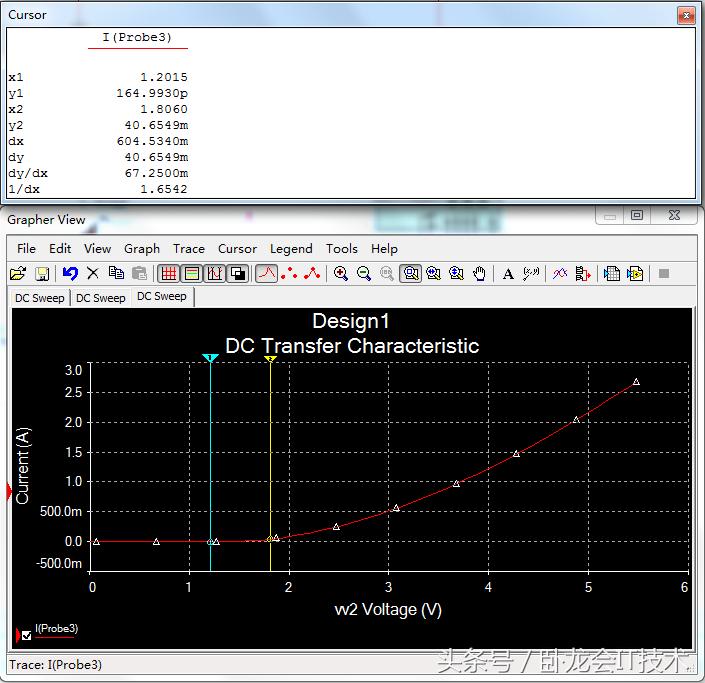The width and height of the screenshot is (705, 683).
Task: Click the Add Text 'A' icon
Action: coord(508,273)
